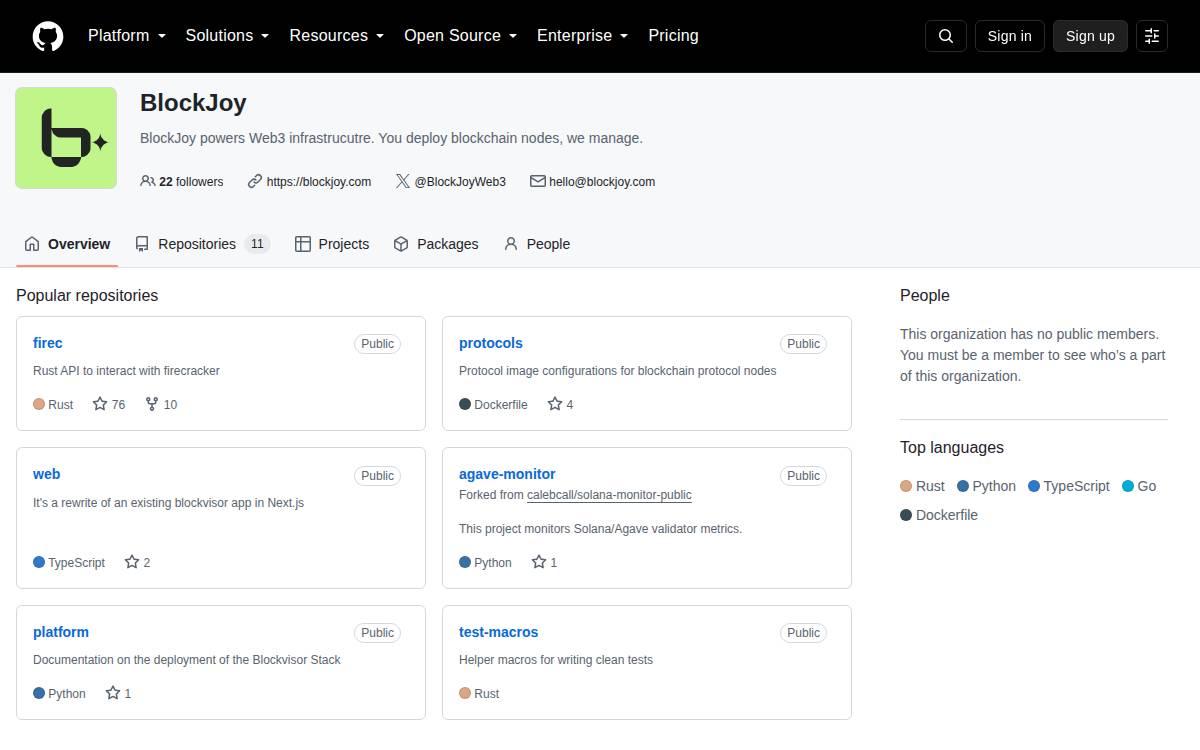The width and height of the screenshot is (1200, 750).
Task: Switch to the Projects tab
Action: 332,244
